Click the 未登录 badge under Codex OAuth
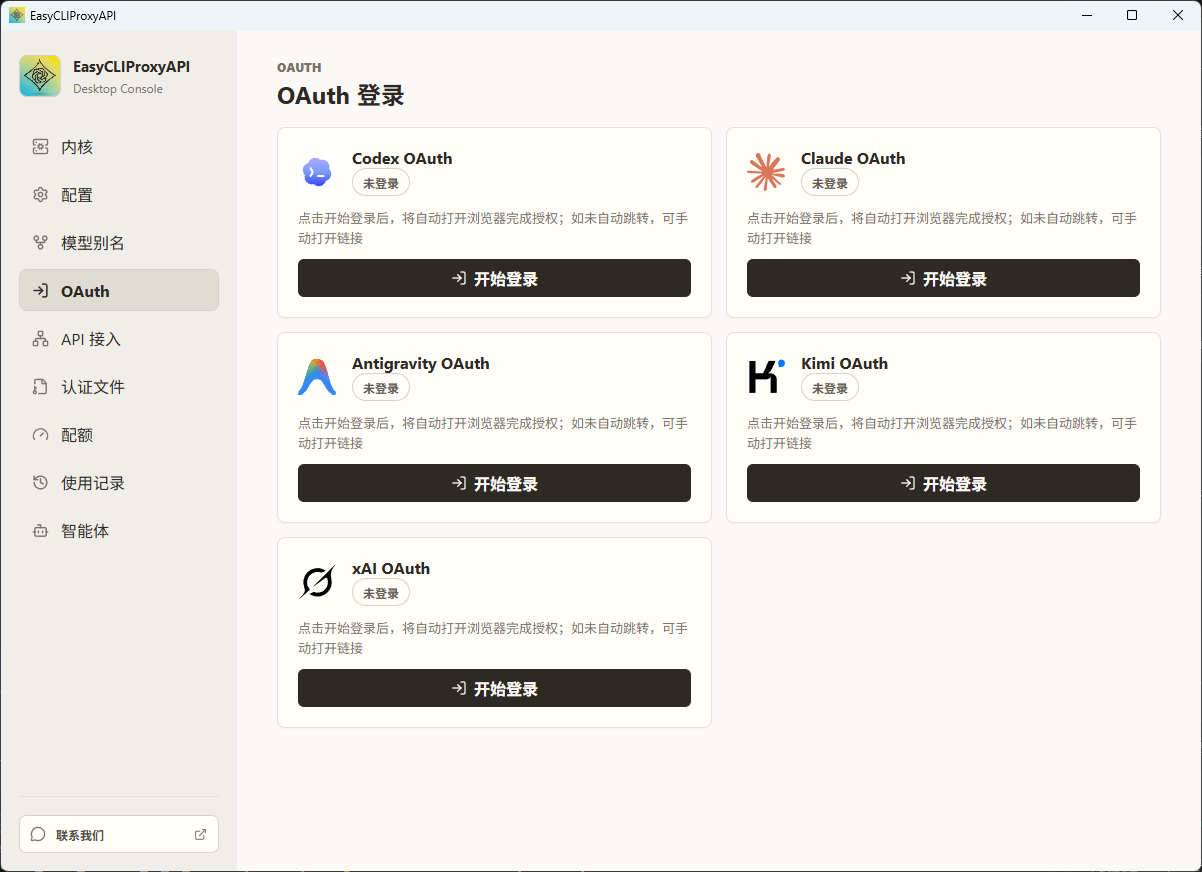 (x=381, y=183)
